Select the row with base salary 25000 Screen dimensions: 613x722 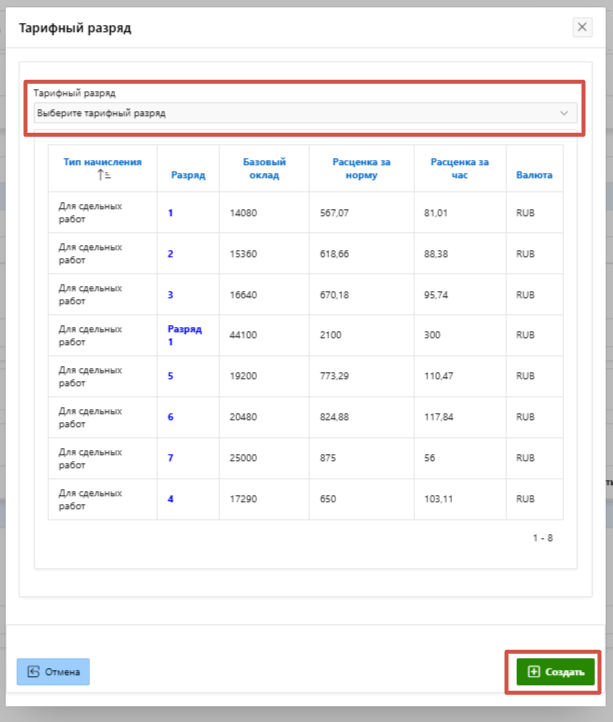coord(245,458)
